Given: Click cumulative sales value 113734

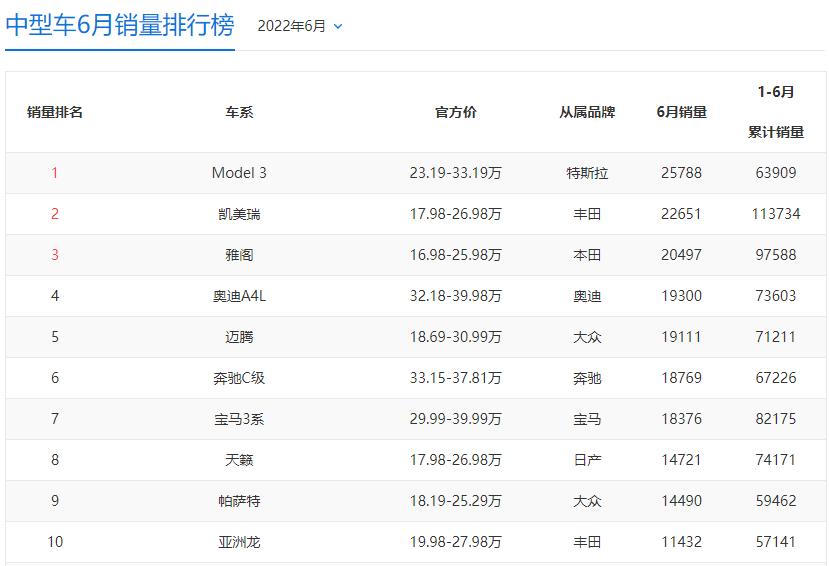Looking at the screenshot, I should (776, 214).
